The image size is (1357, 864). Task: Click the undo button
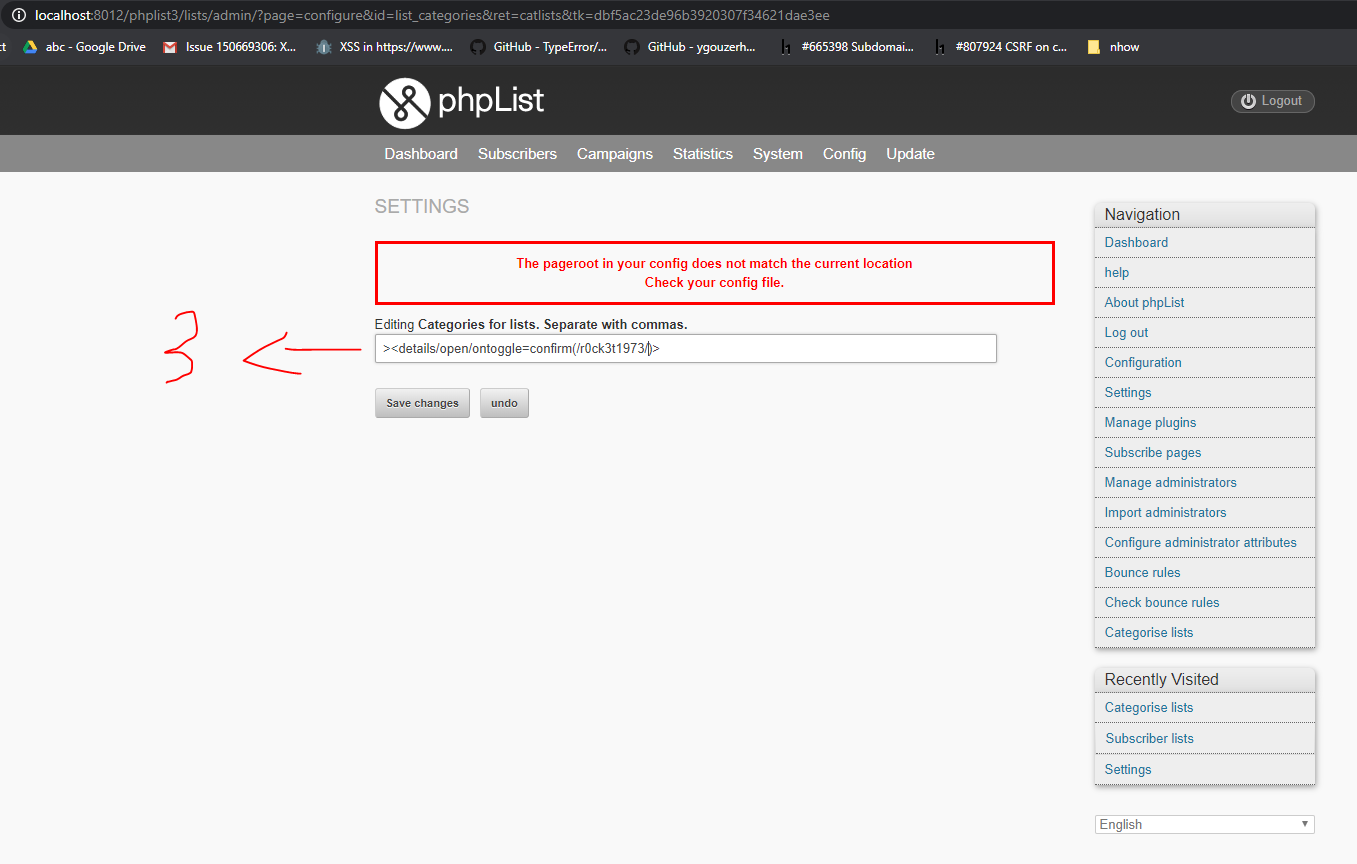point(504,403)
